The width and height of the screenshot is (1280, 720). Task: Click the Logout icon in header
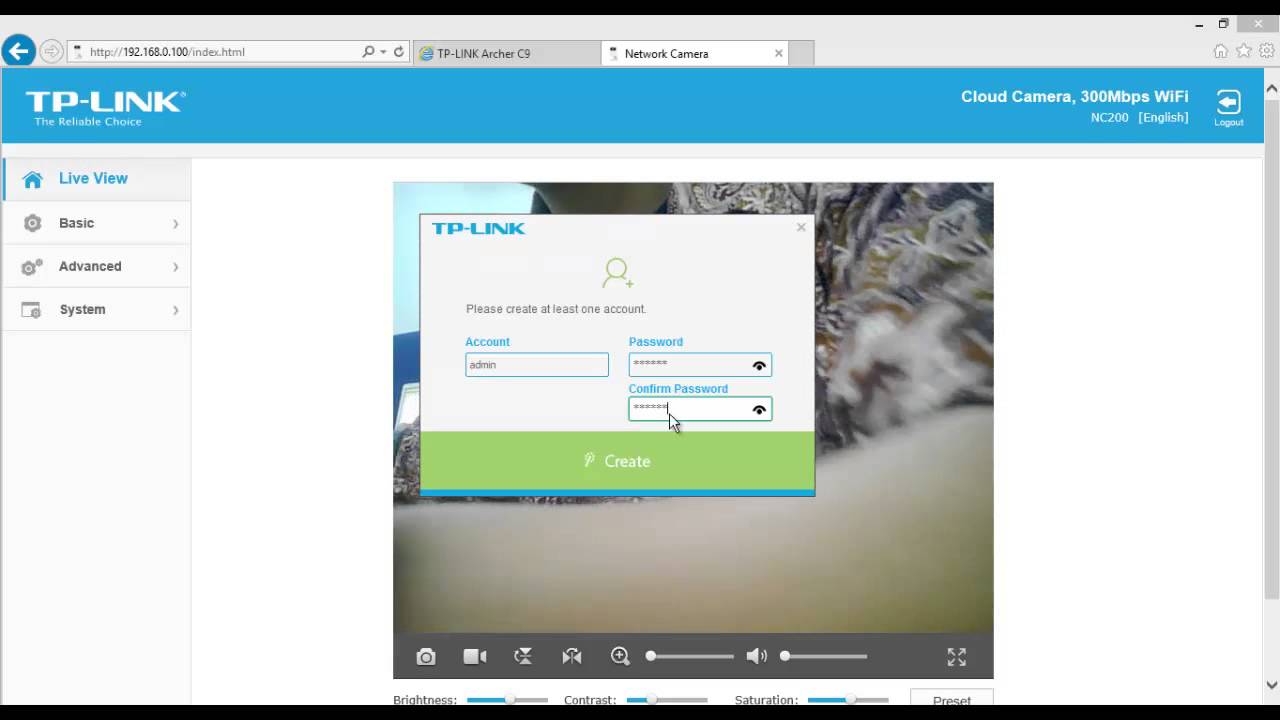[1228, 108]
